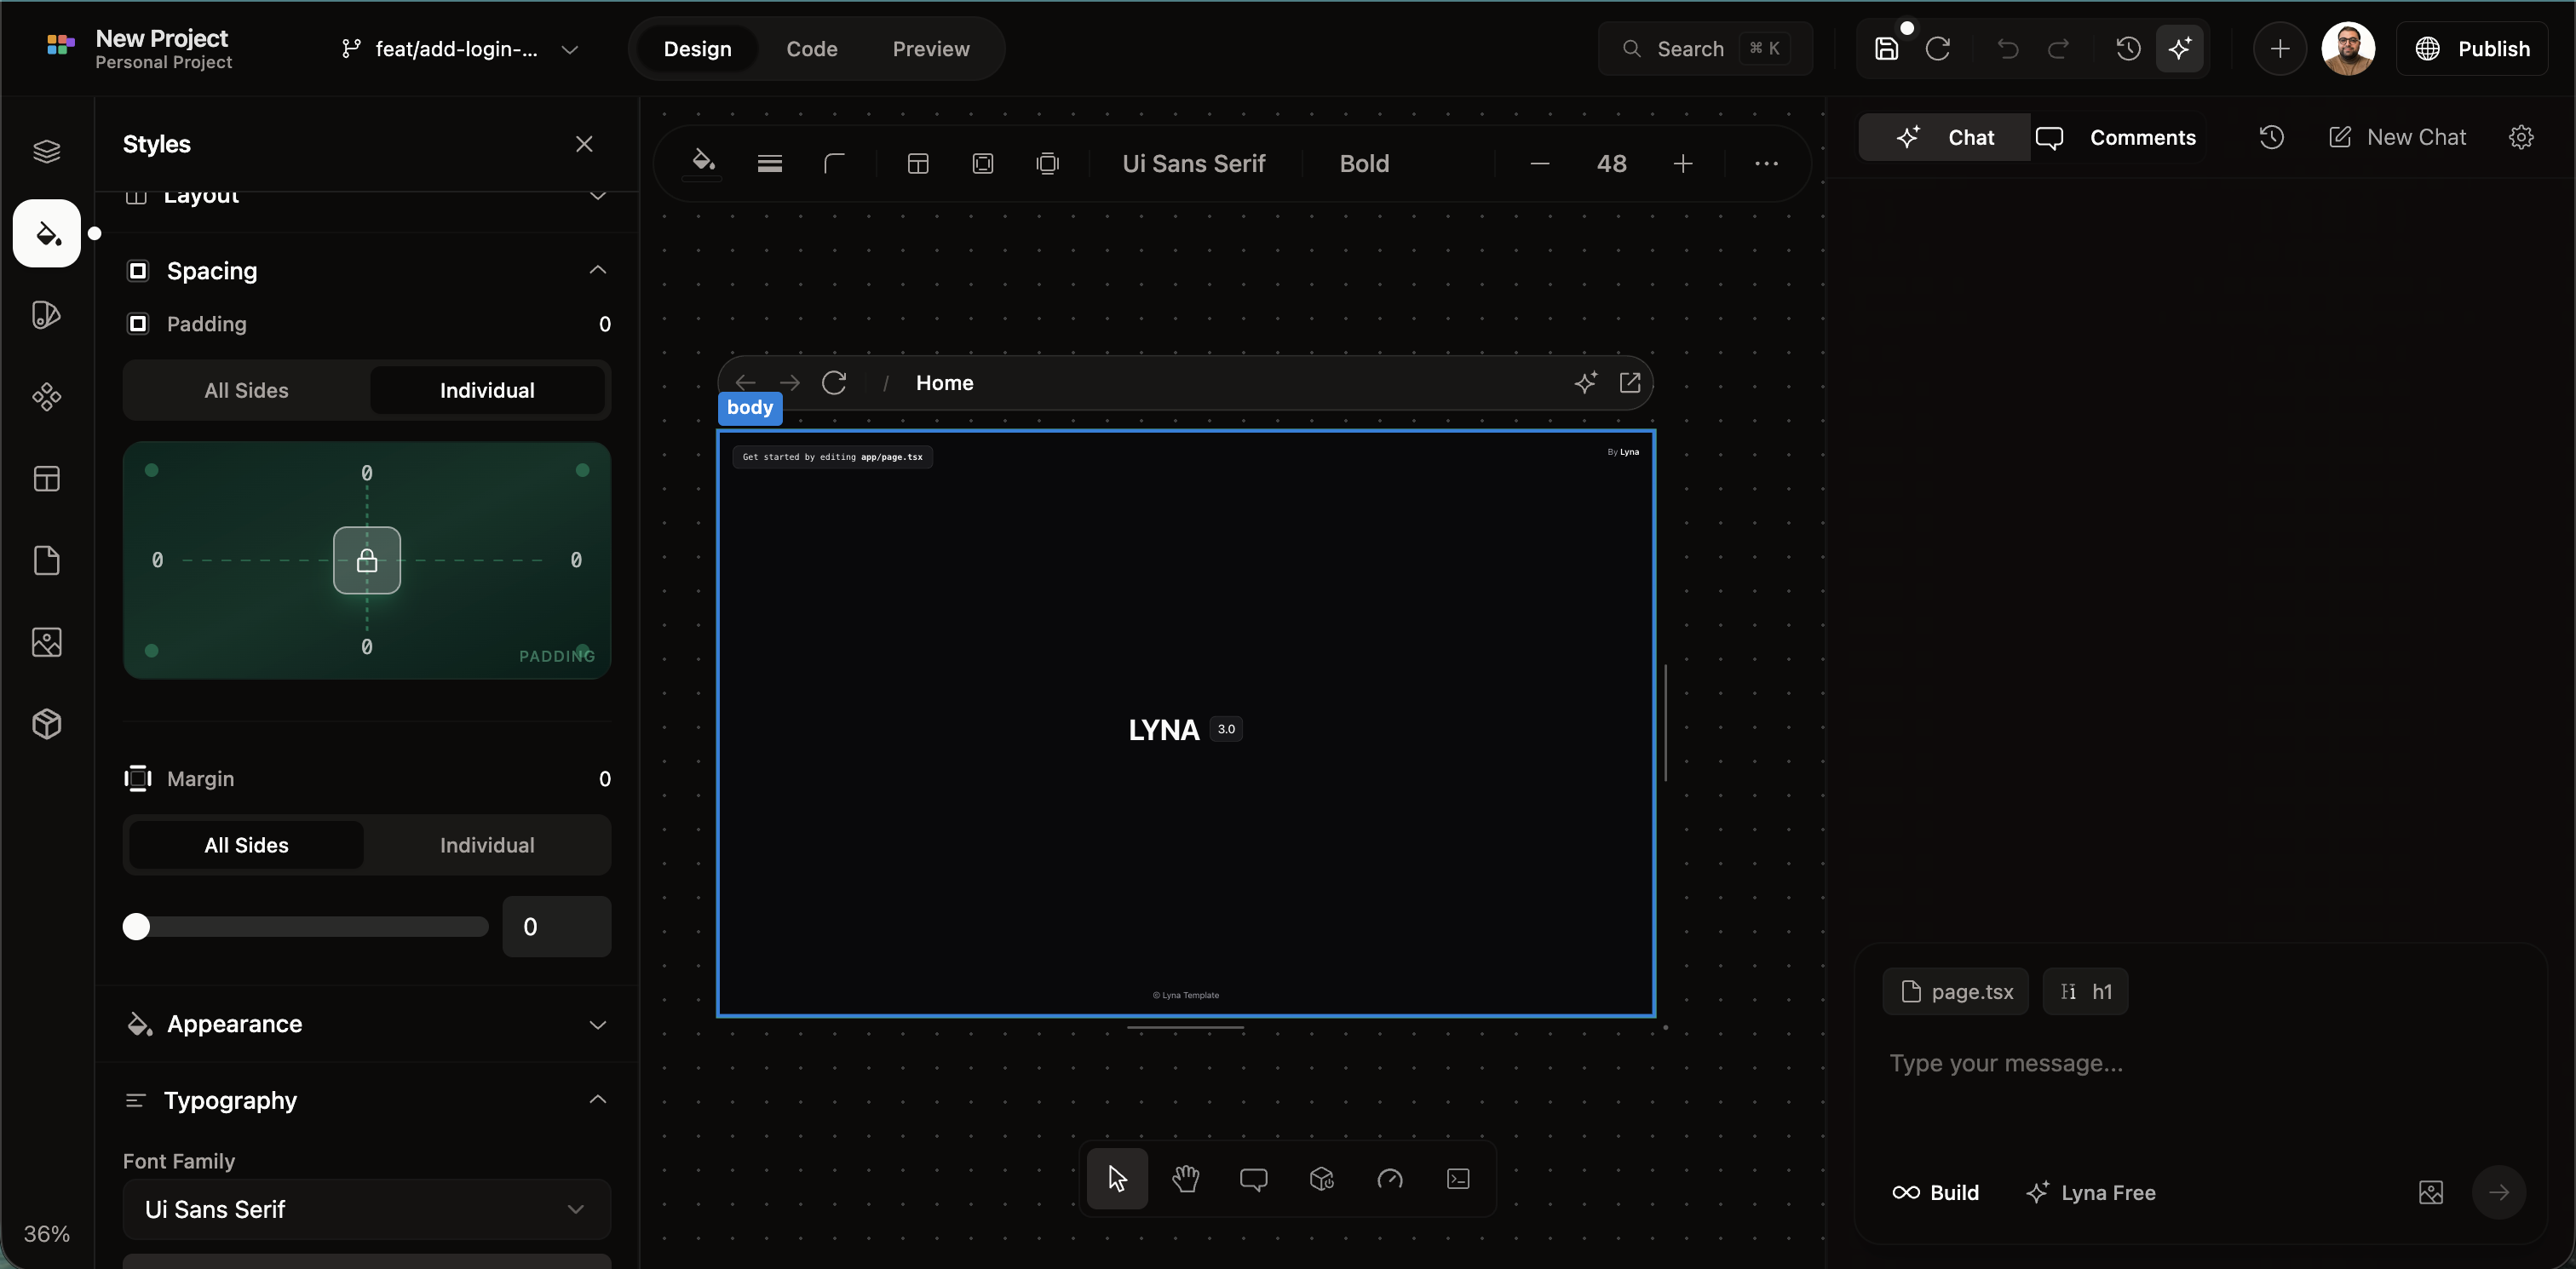The width and height of the screenshot is (2576, 1269).
Task: Collapse the Spacing section
Action: [597, 270]
